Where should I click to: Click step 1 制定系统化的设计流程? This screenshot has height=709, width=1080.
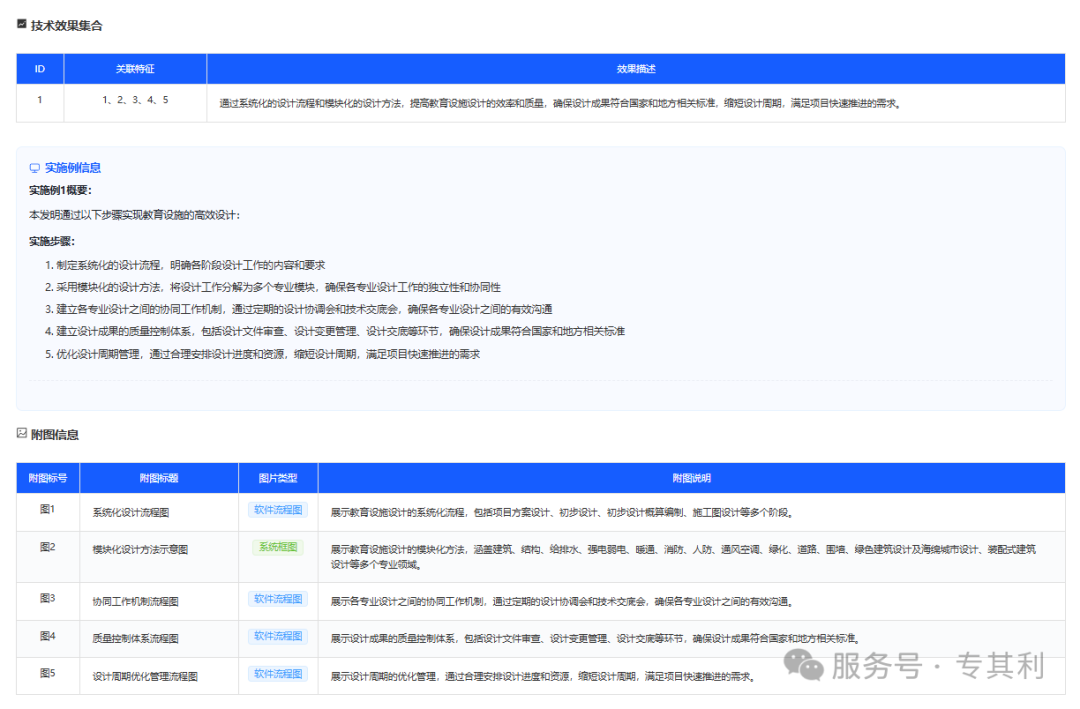point(185,265)
